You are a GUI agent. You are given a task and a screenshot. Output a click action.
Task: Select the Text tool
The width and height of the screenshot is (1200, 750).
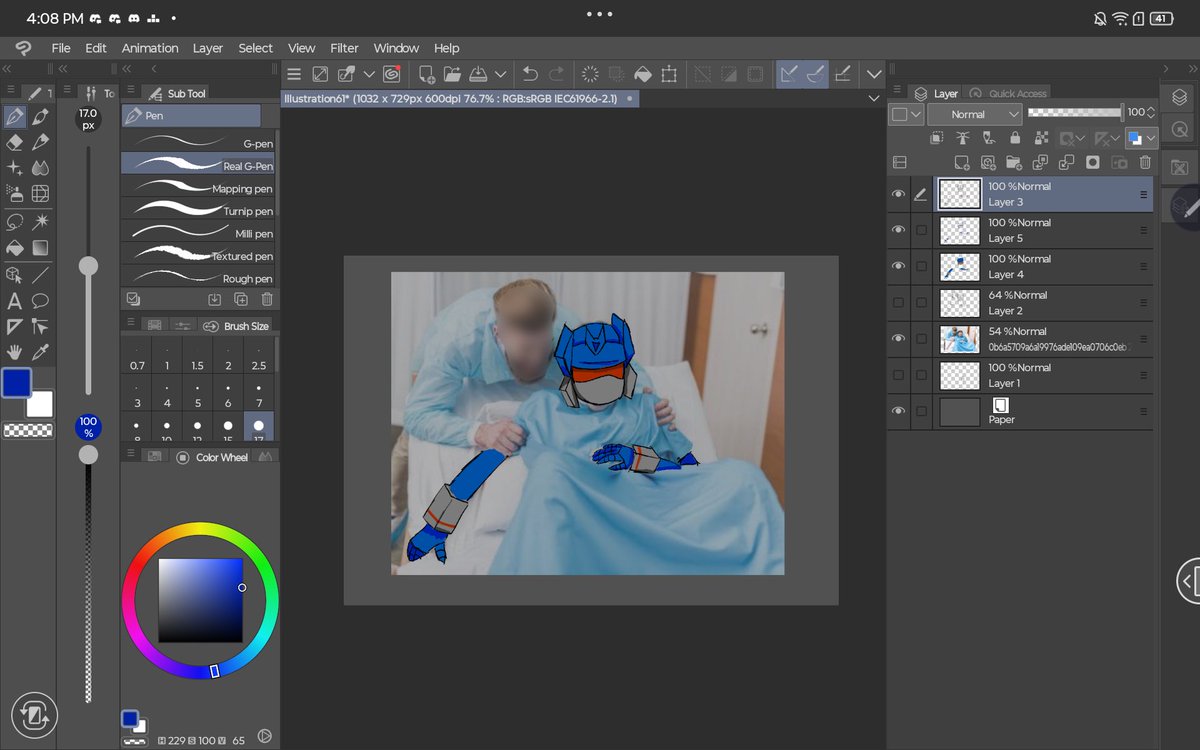15,300
